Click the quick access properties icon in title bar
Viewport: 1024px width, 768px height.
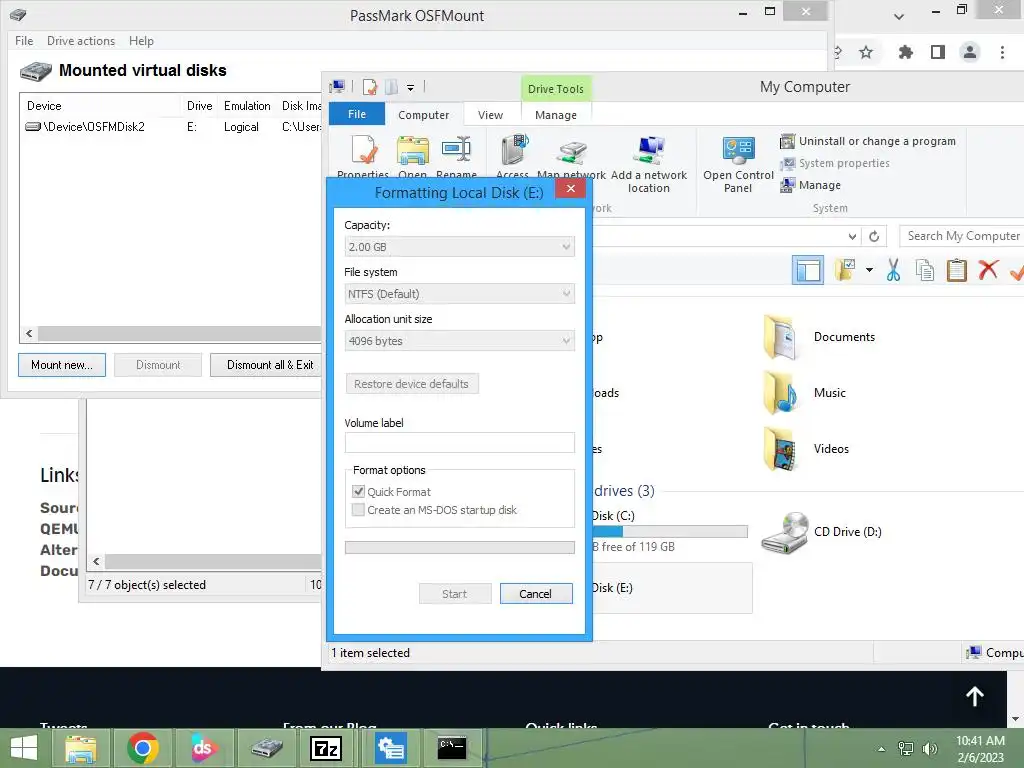(x=370, y=86)
